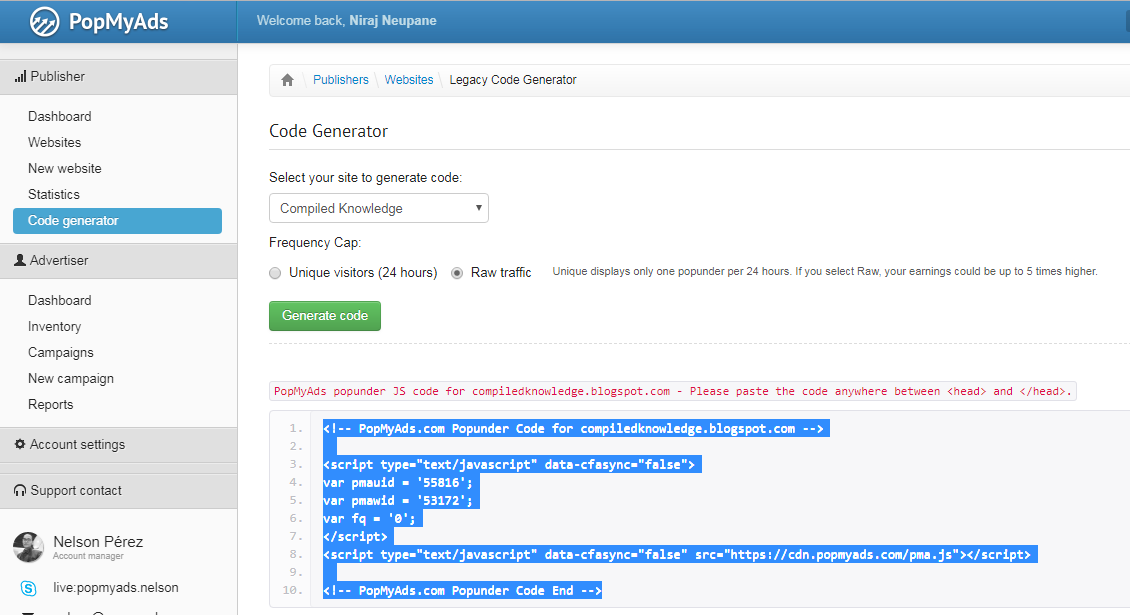
Task: Click Nelson Pérez account manager name
Action: [98, 542]
